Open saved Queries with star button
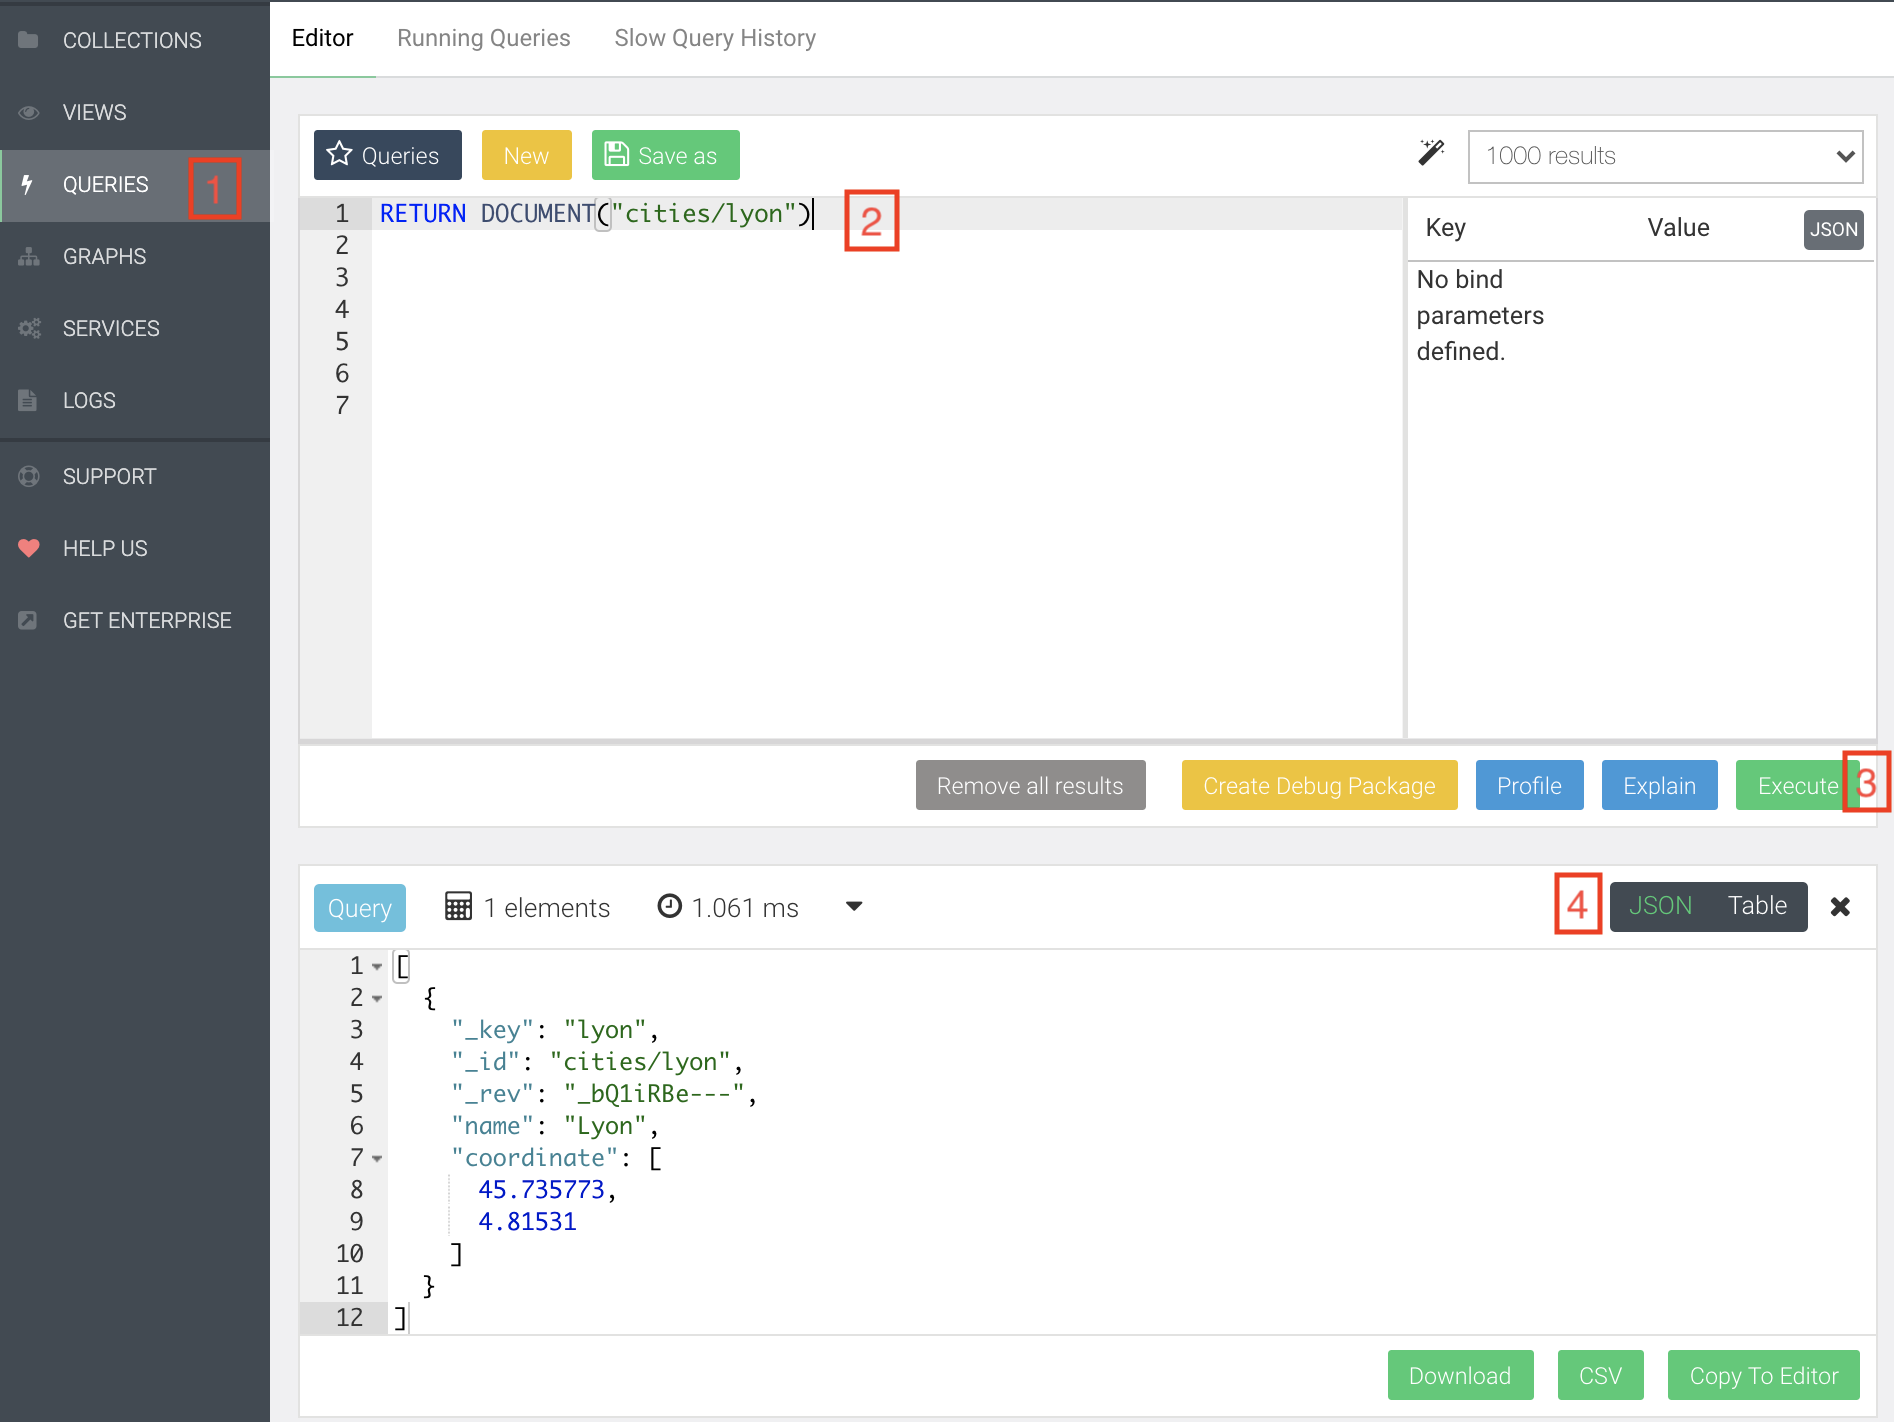1894x1422 pixels. (x=387, y=155)
